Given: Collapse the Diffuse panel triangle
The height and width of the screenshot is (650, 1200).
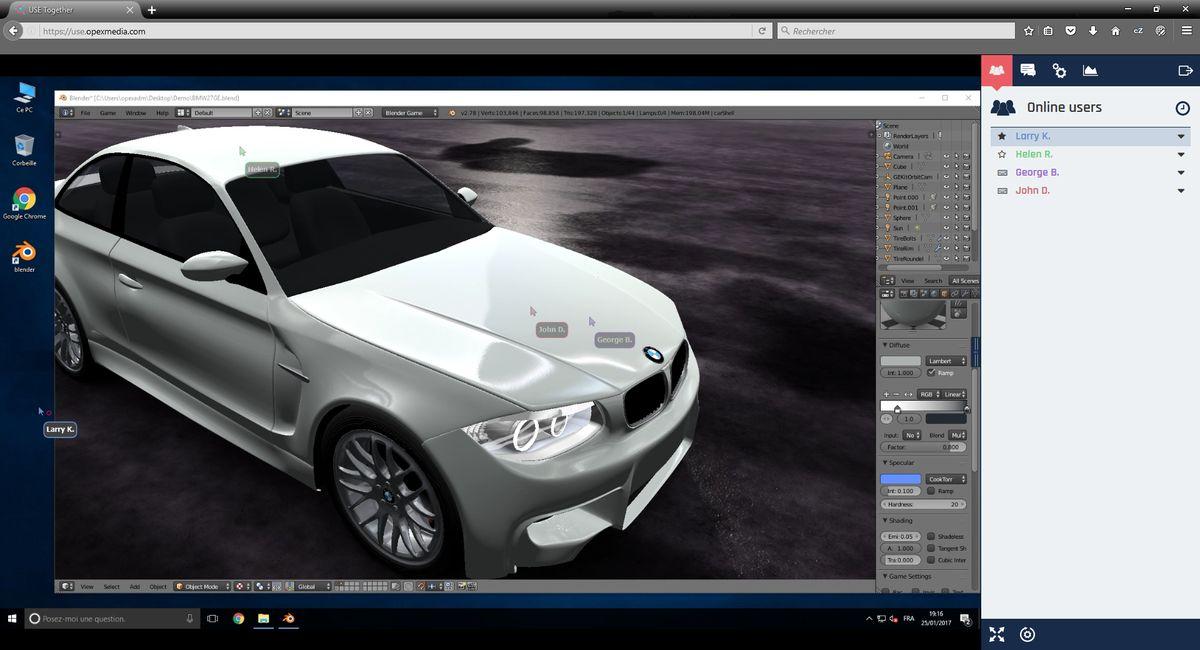Looking at the screenshot, I should point(885,345).
